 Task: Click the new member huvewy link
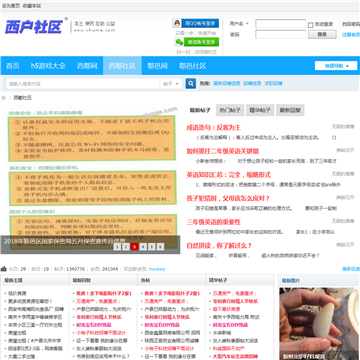[x=157, y=269]
